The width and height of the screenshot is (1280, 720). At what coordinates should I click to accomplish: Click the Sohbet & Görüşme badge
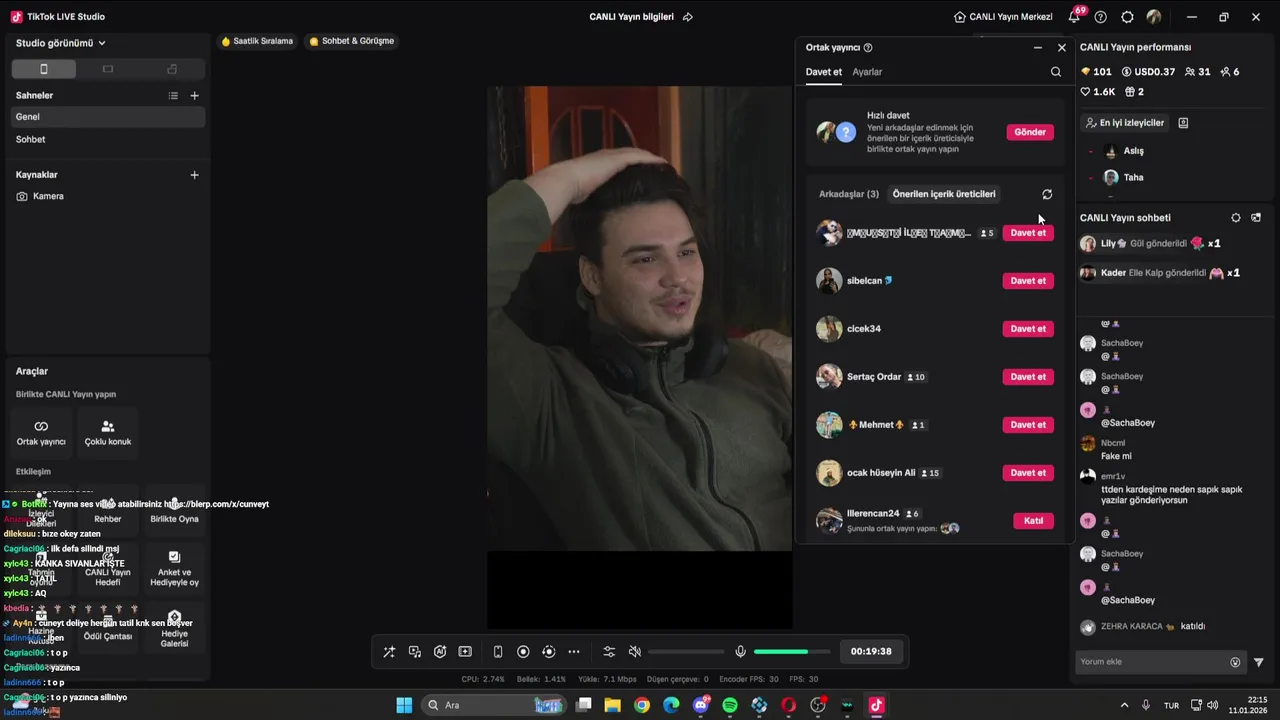352,41
